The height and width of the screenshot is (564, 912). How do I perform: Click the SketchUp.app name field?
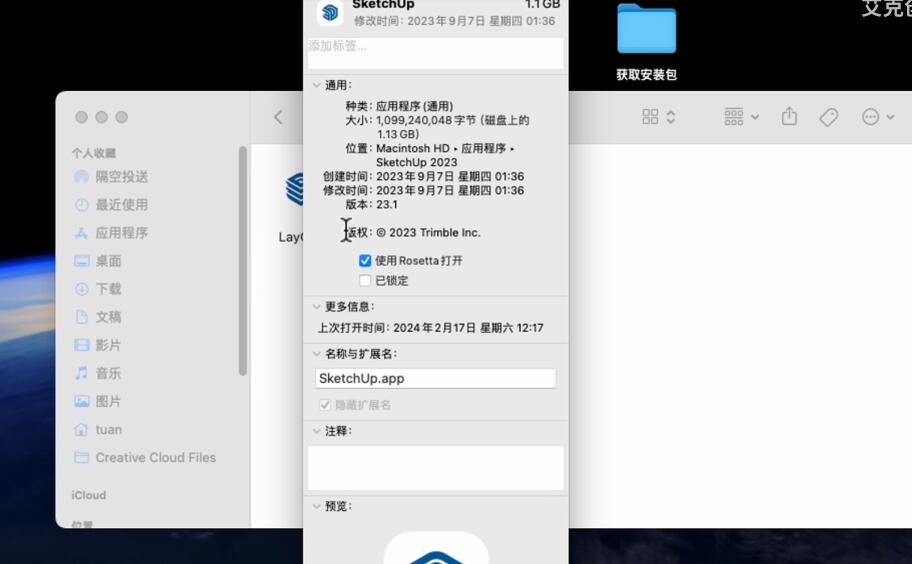click(435, 379)
